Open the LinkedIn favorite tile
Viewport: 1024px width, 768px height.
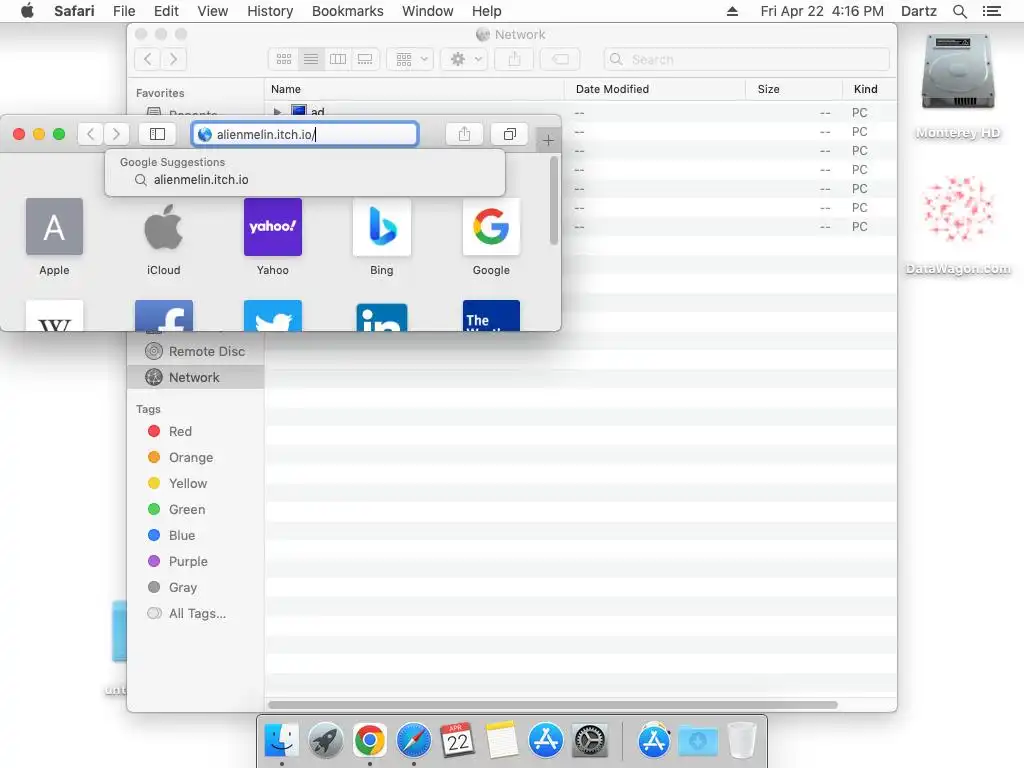click(382, 316)
